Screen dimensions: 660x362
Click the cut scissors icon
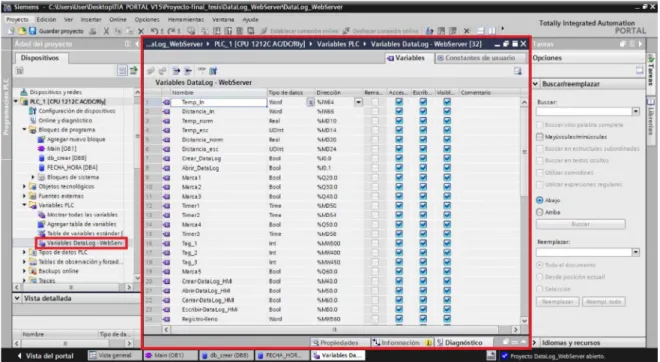[106, 31]
